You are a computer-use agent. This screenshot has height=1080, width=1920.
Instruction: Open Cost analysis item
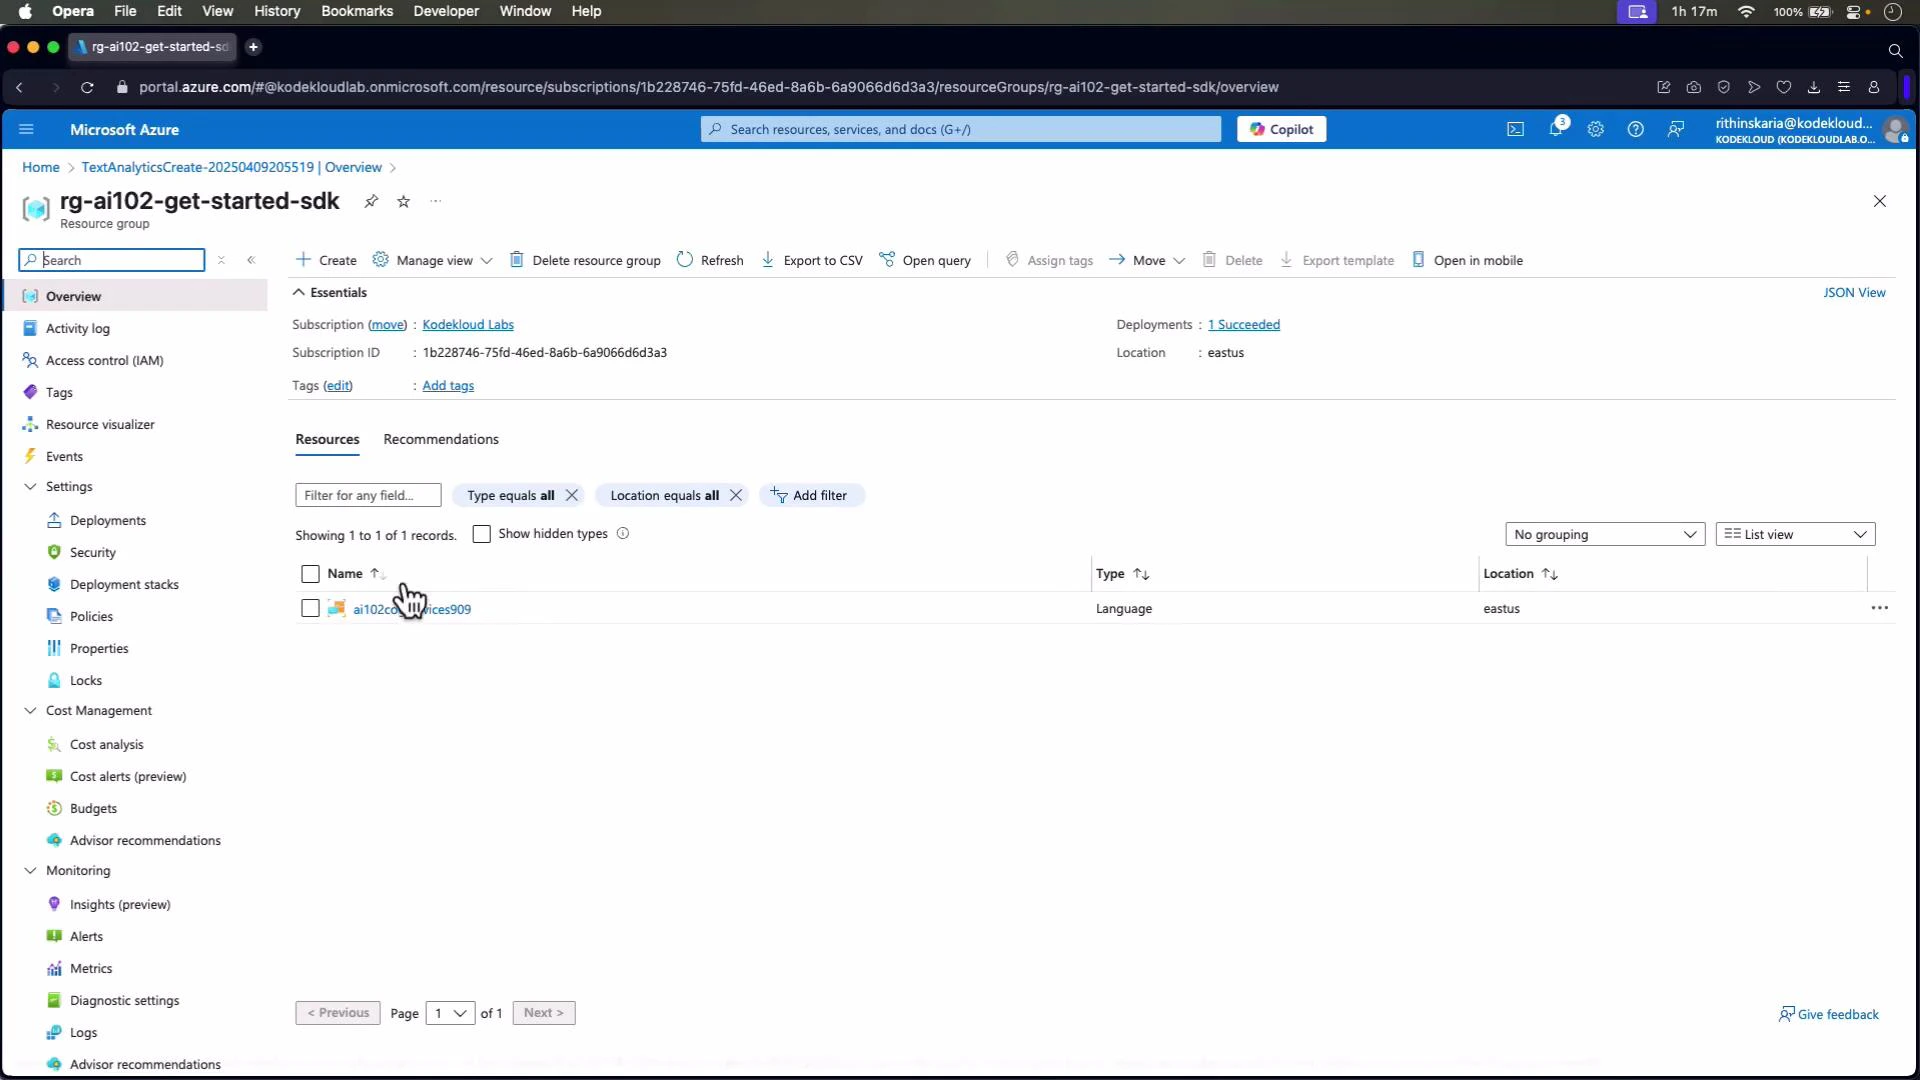point(107,744)
